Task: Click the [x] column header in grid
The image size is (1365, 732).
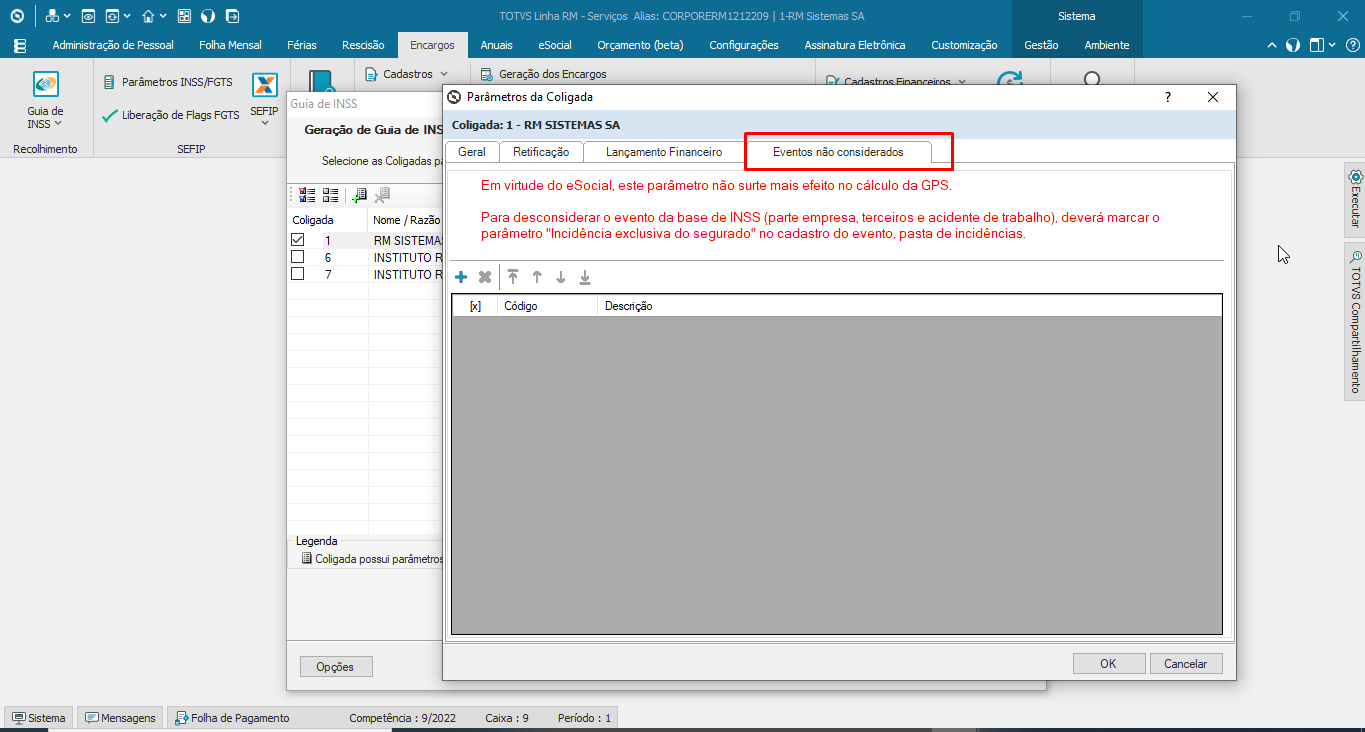Action: (x=475, y=306)
